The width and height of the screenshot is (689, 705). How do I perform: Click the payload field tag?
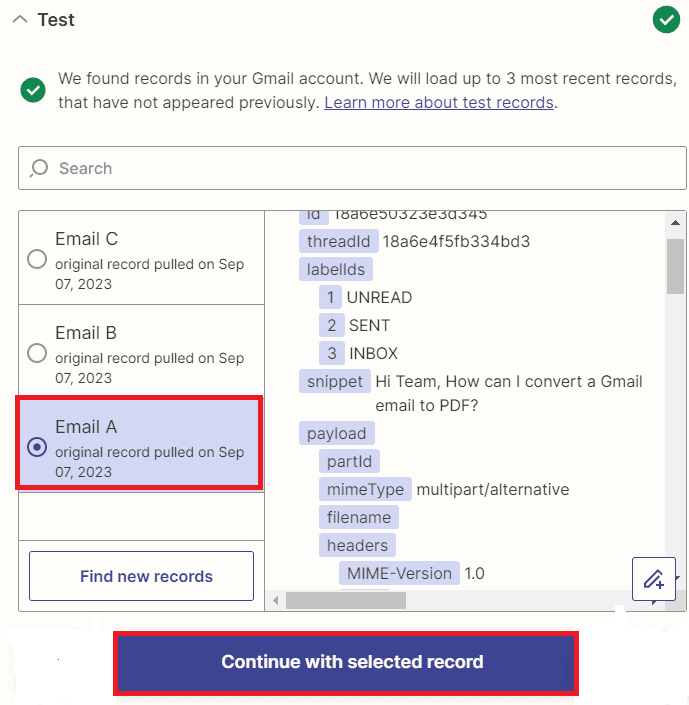pyautogui.click(x=337, y=433)
